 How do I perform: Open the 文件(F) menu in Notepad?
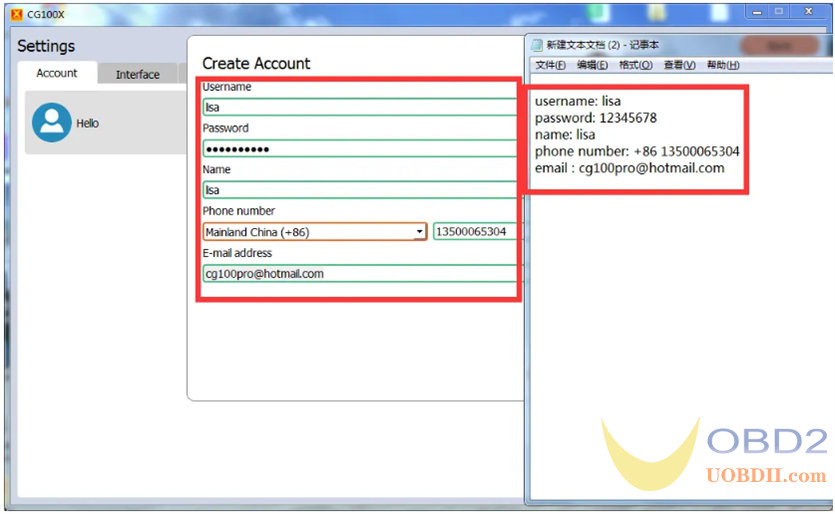(550, 65)
